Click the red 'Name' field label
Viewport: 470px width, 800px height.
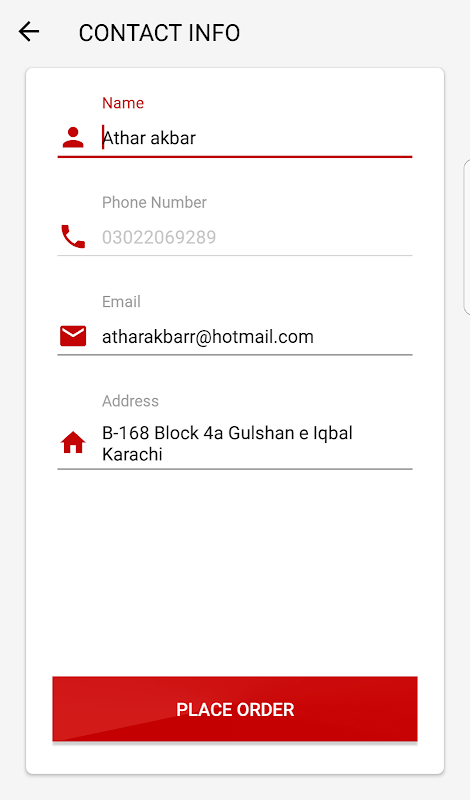(x=123, y=103)
